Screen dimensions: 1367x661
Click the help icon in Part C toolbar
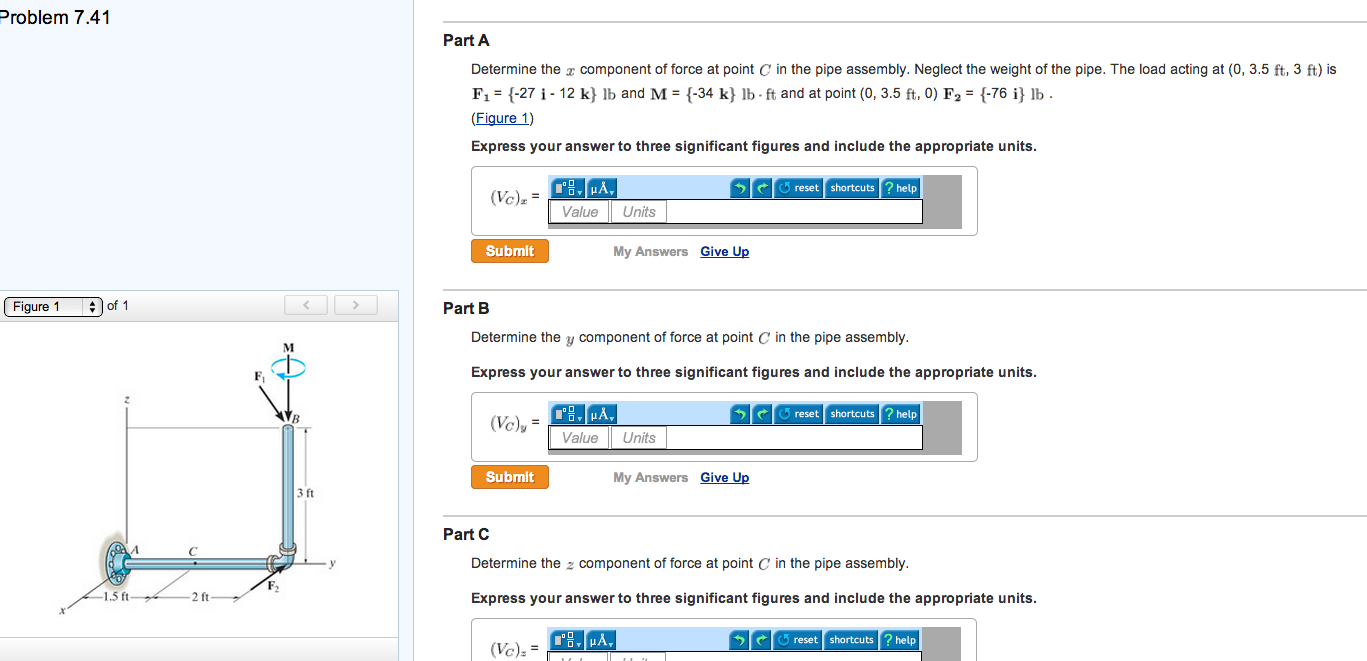[x=899, y=639]
